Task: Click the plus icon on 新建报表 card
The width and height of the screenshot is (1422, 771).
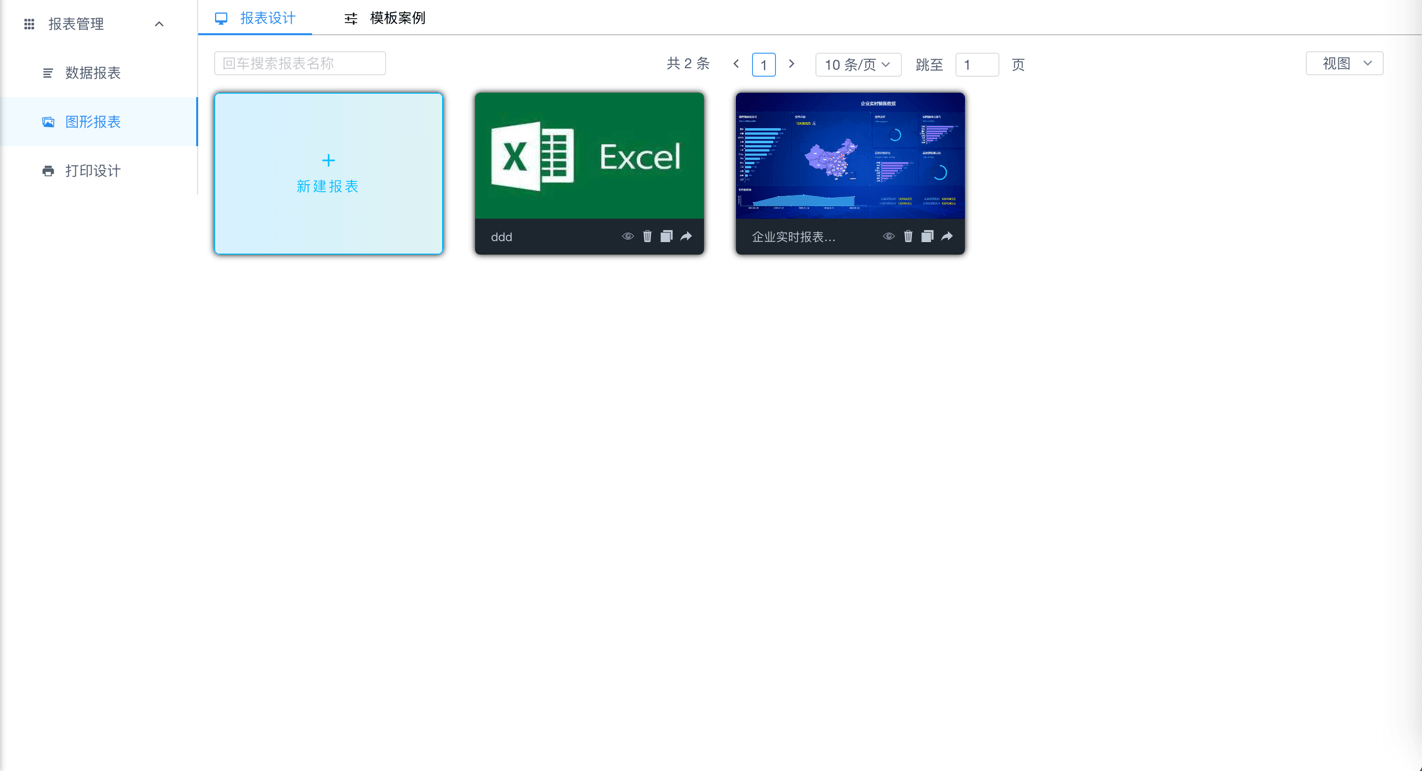Action: point(328,160)
